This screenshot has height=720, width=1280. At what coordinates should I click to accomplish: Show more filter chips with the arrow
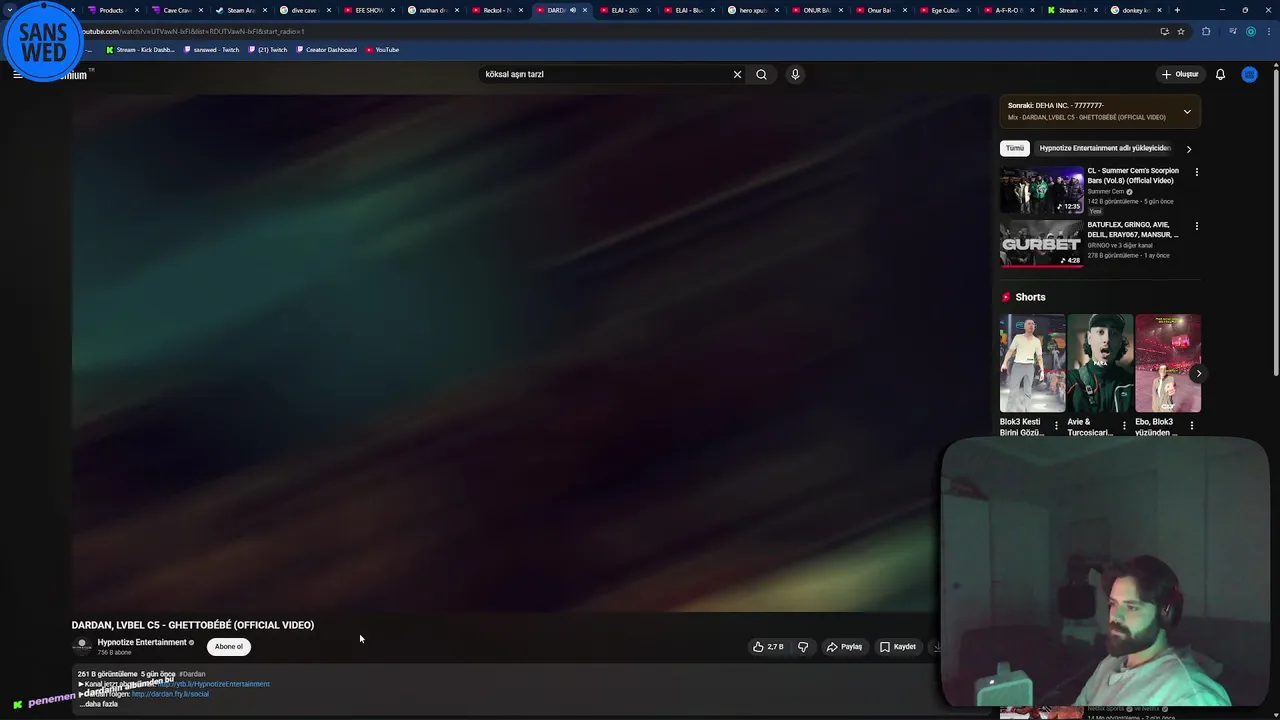click(x=1188, y=149)
